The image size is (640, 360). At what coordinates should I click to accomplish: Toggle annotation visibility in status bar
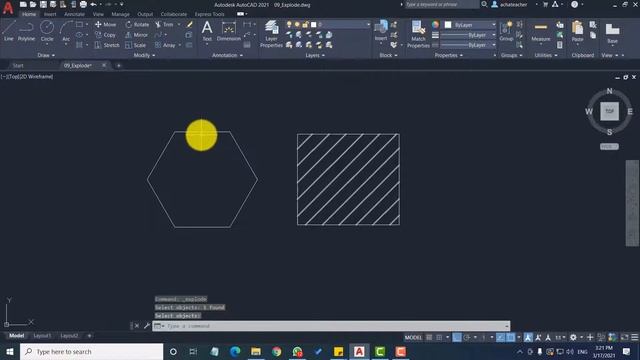click(528, 338)
